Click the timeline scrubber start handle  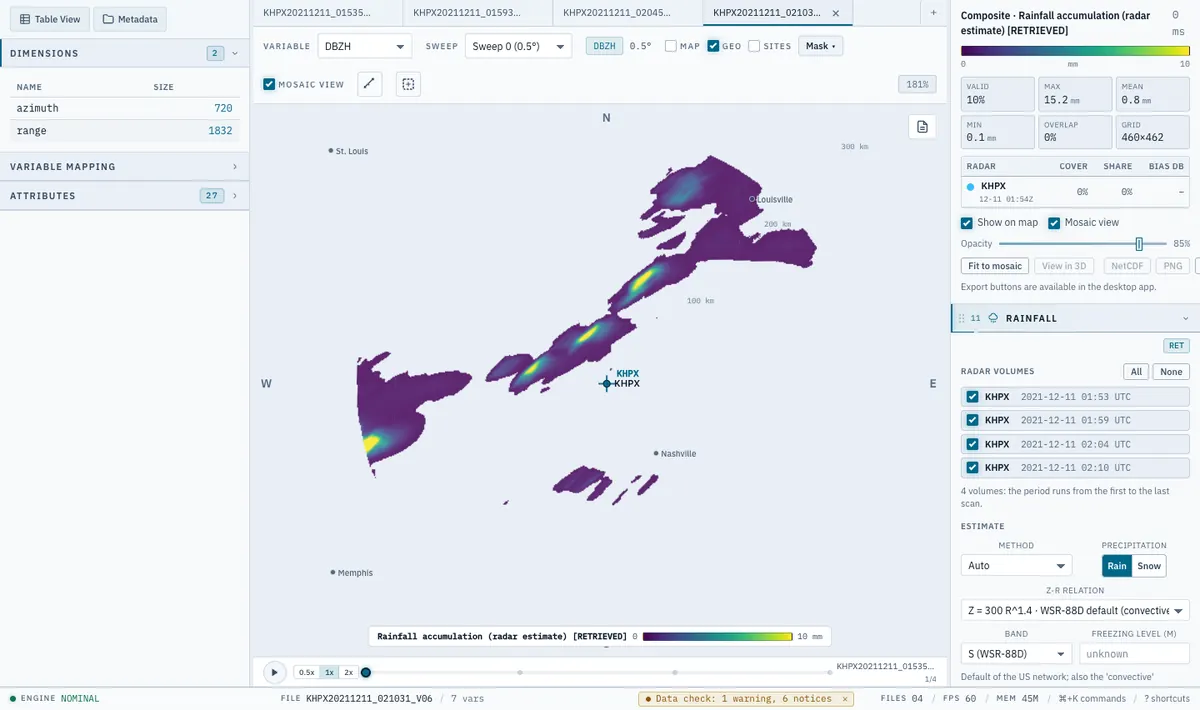tap(366, 673)
